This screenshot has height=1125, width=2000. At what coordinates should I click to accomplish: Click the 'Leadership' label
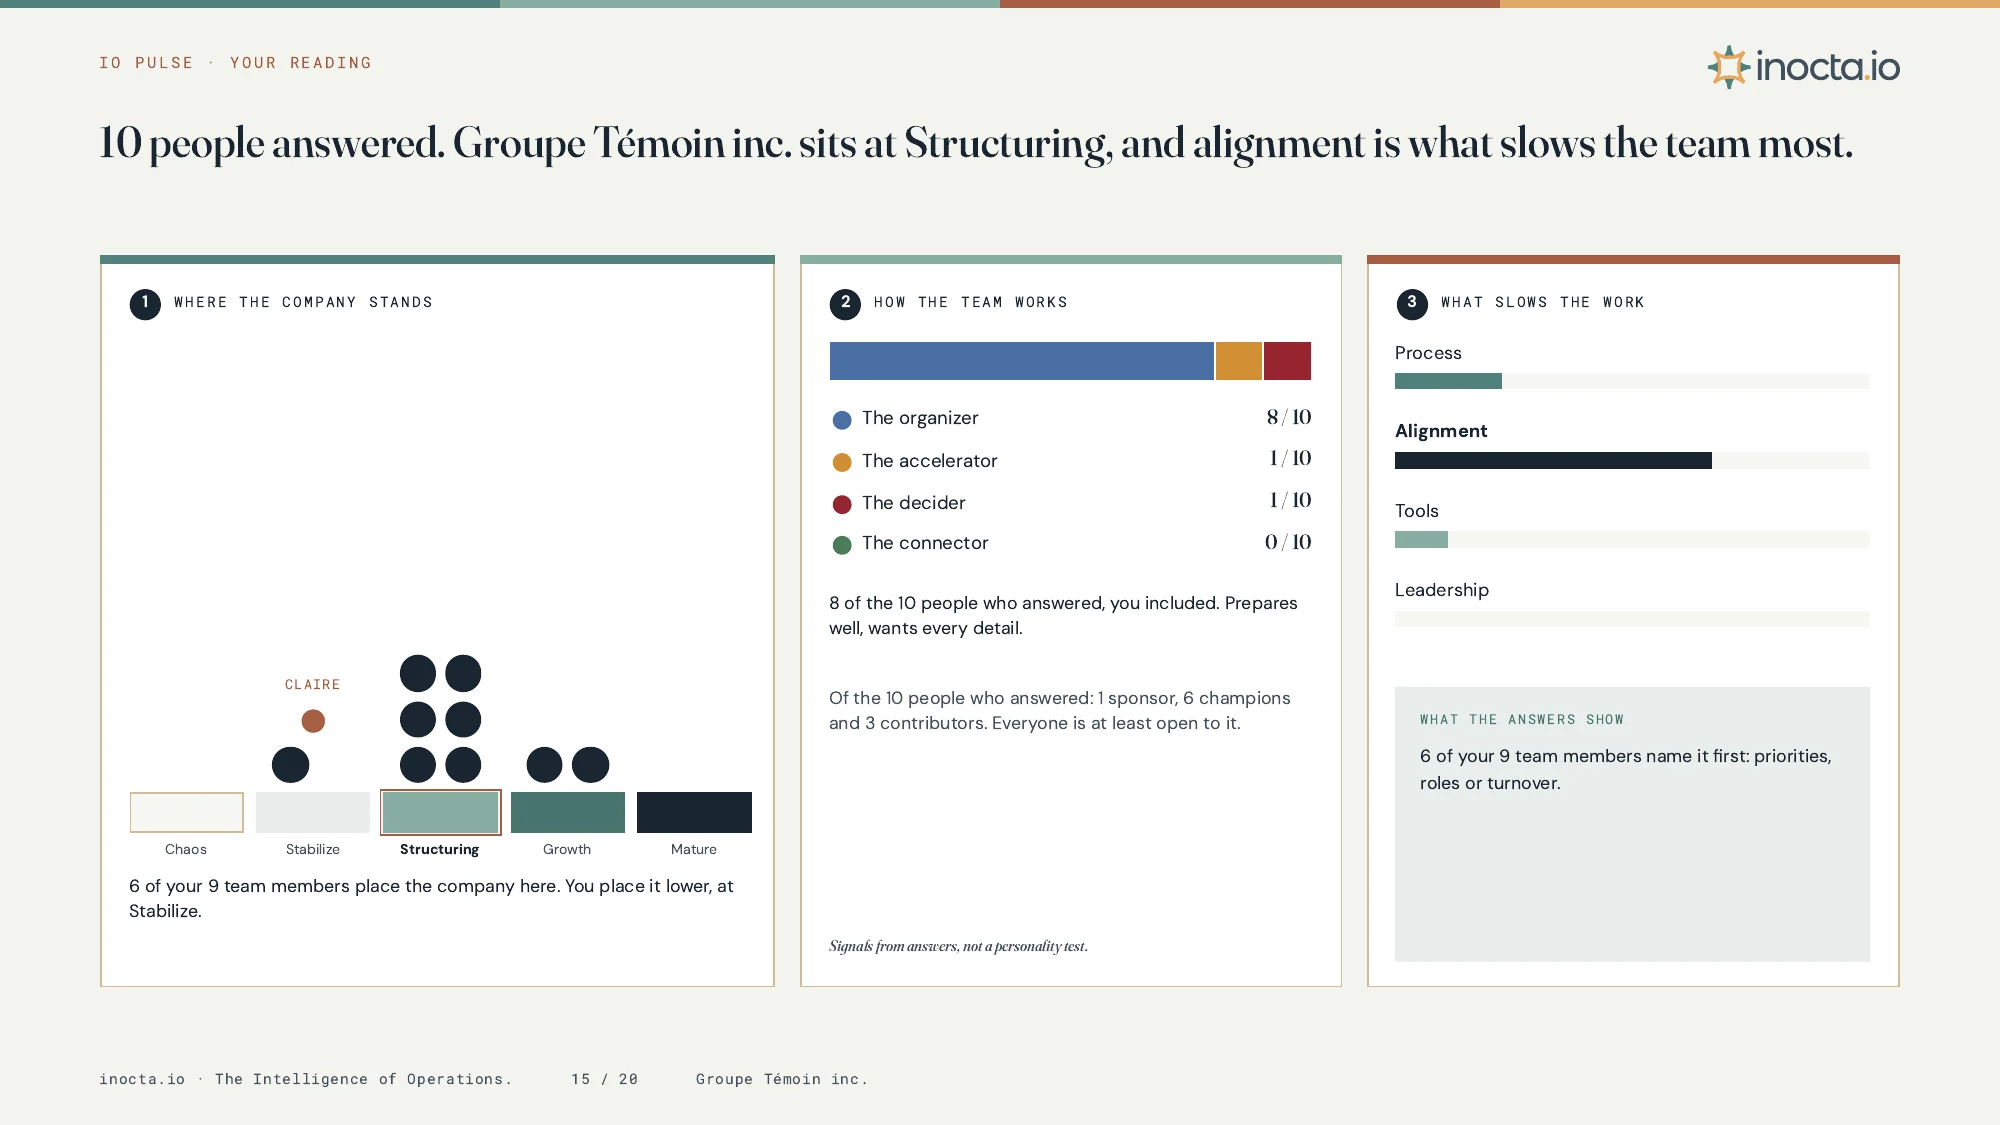(x=1442, y=590)
